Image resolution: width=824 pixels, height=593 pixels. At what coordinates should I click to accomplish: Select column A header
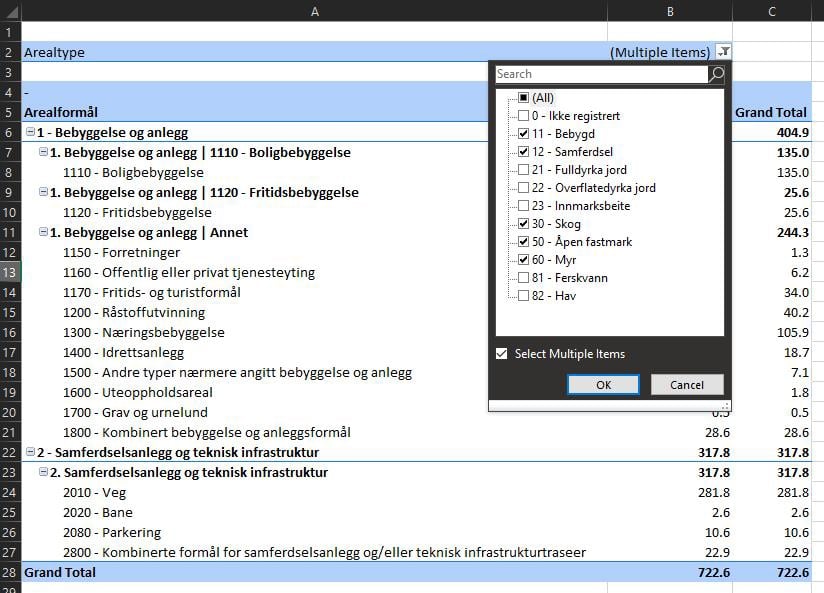[x=315, y=11]
